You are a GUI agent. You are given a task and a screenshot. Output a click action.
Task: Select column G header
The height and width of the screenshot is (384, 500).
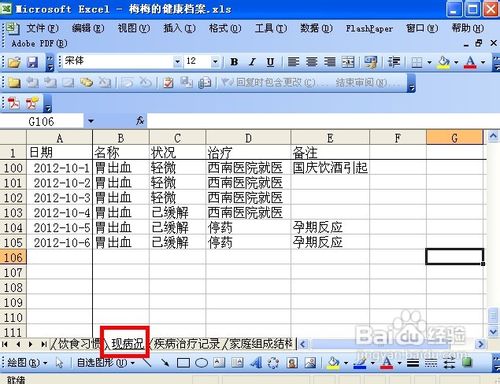tap(455, 138)
